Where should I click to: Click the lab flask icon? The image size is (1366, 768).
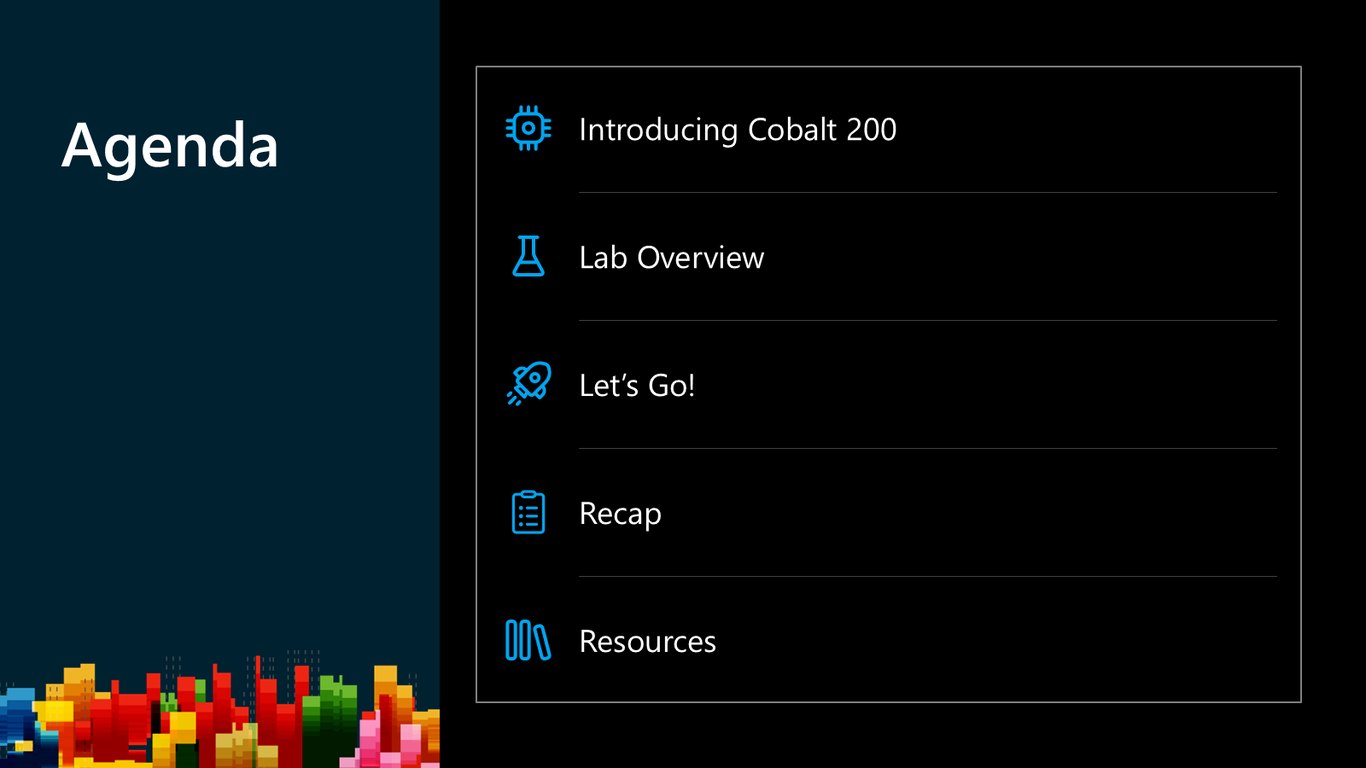coord(528,257)
